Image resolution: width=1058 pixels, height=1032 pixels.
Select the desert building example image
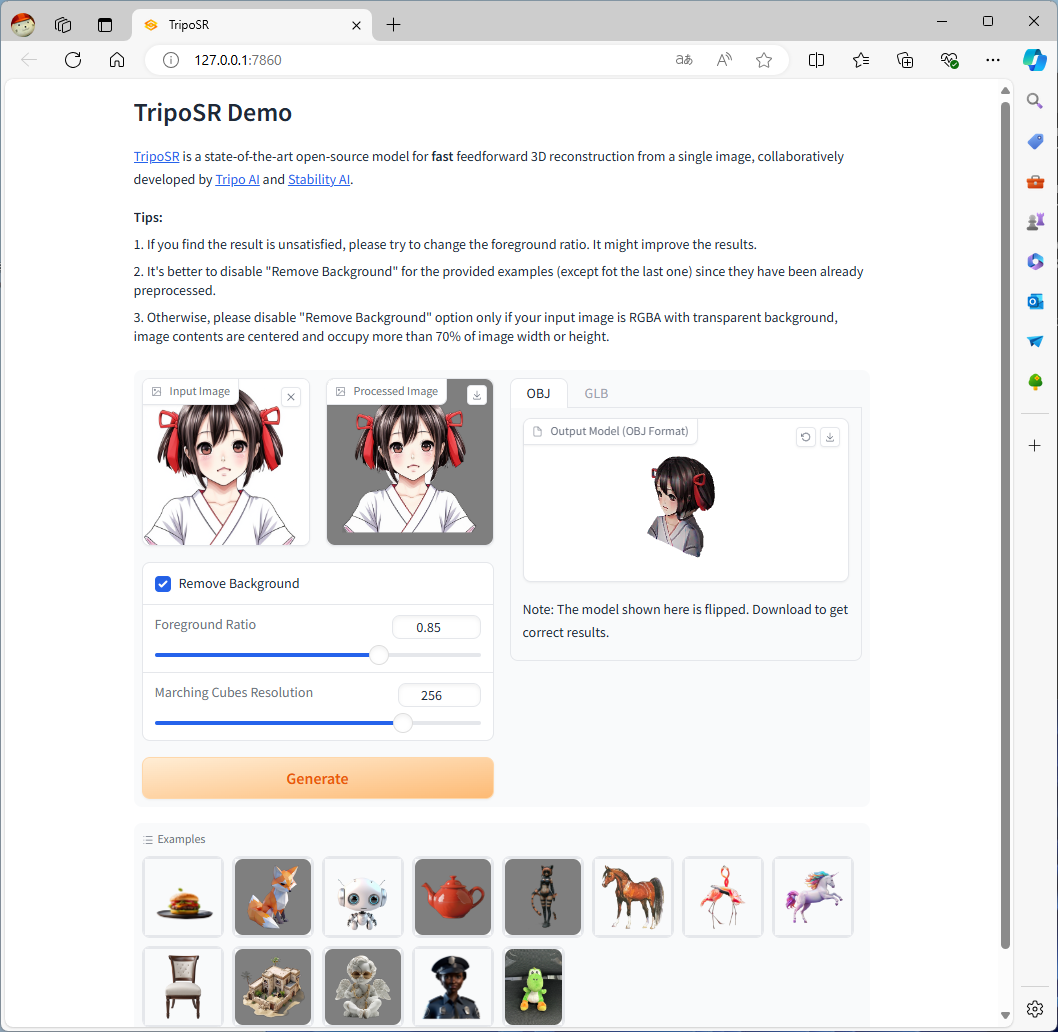[x=273, y=987]
